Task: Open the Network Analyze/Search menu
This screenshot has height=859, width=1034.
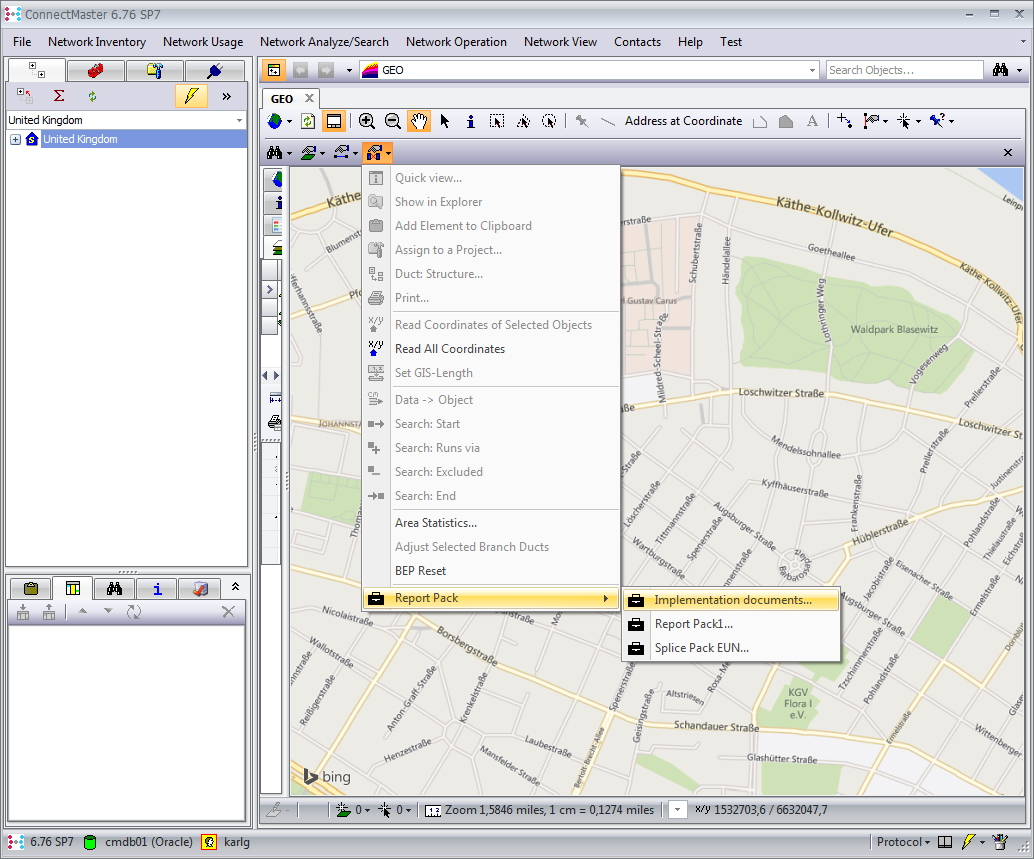Action: click(324, 42)
